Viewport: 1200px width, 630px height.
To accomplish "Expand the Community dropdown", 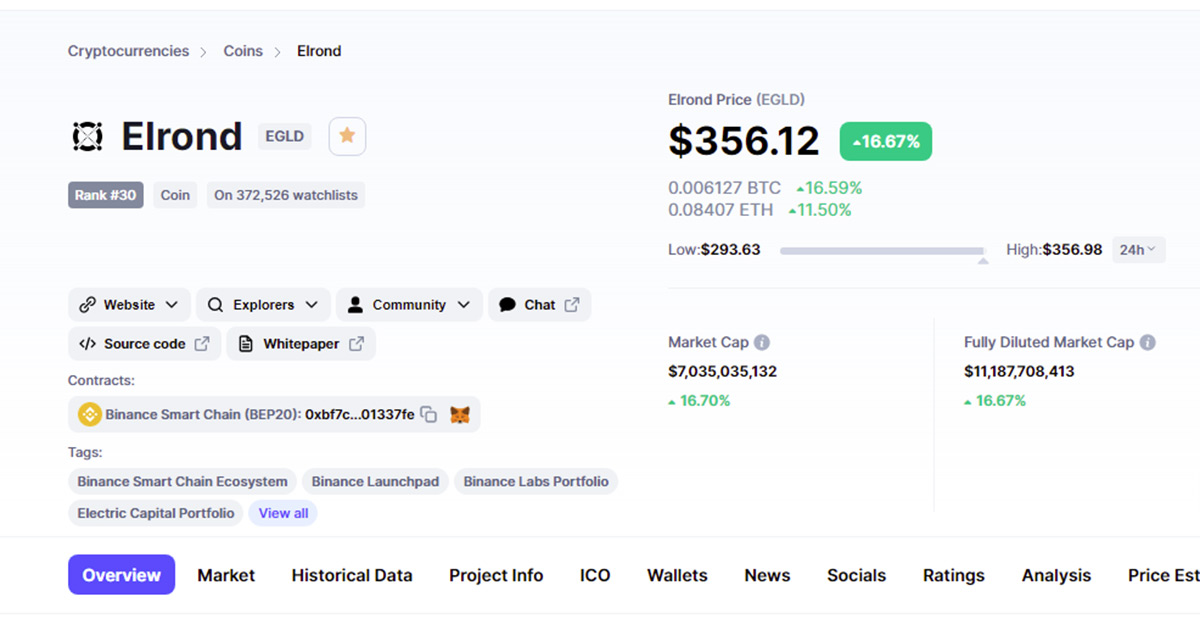I will click(x=463, y=305).
